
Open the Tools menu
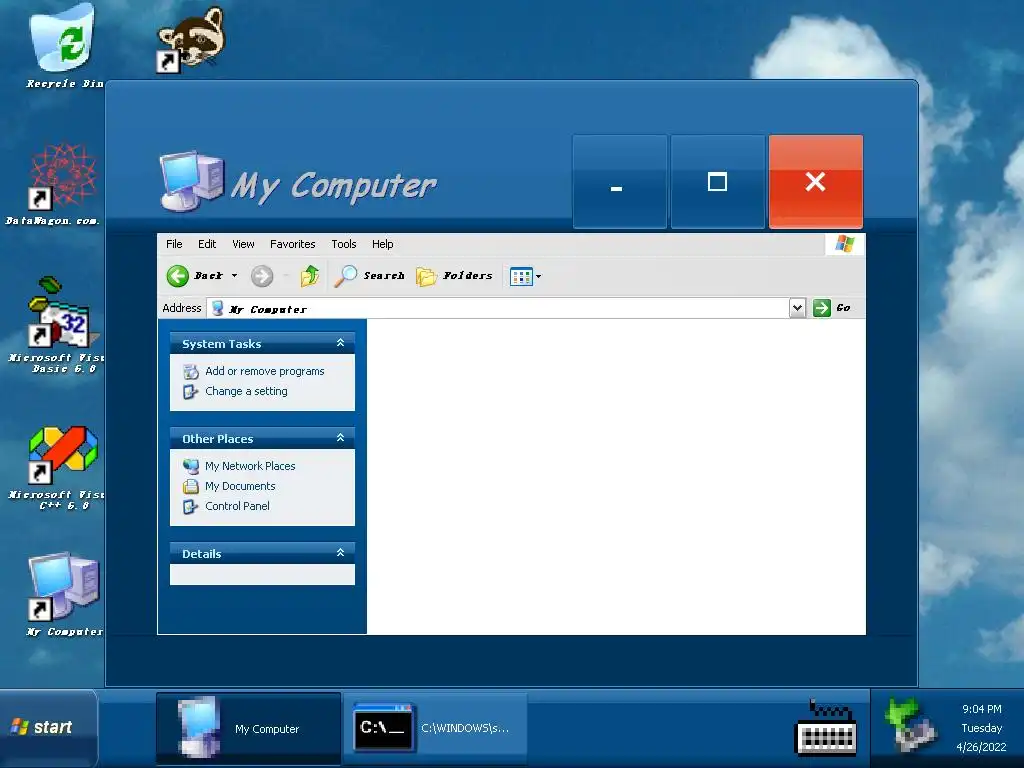pos(344,244)
